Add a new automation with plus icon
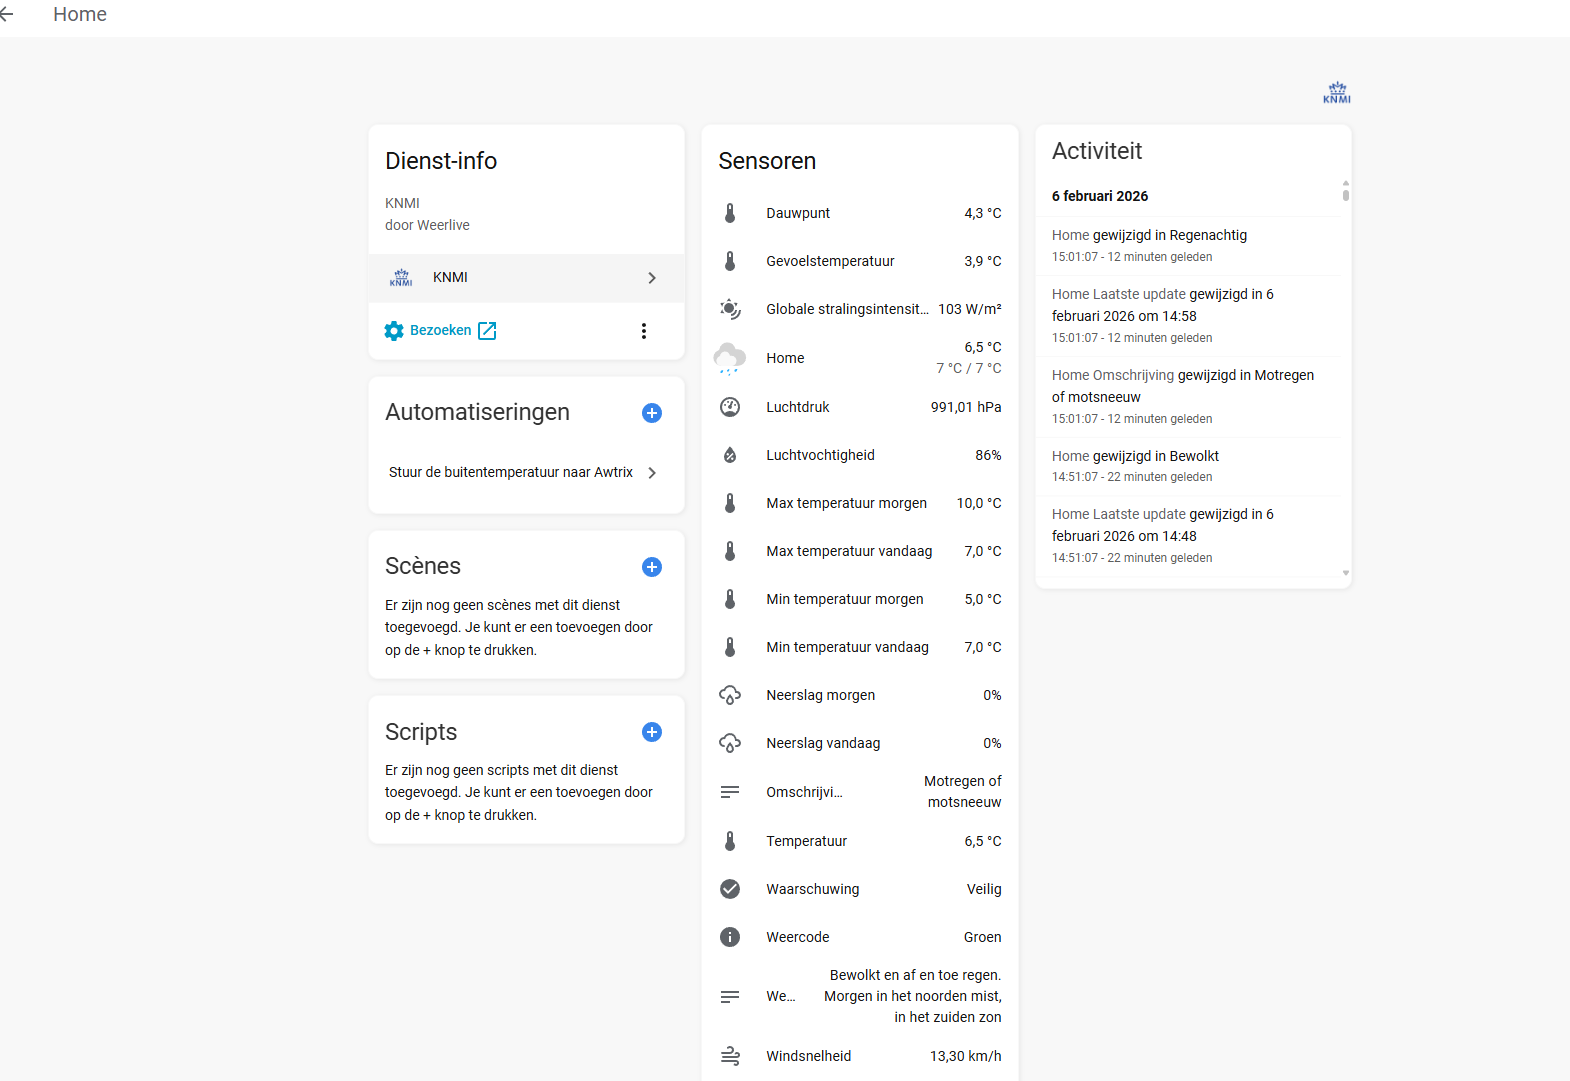Screen dimensions: 1570x1081 pos(651,413)
